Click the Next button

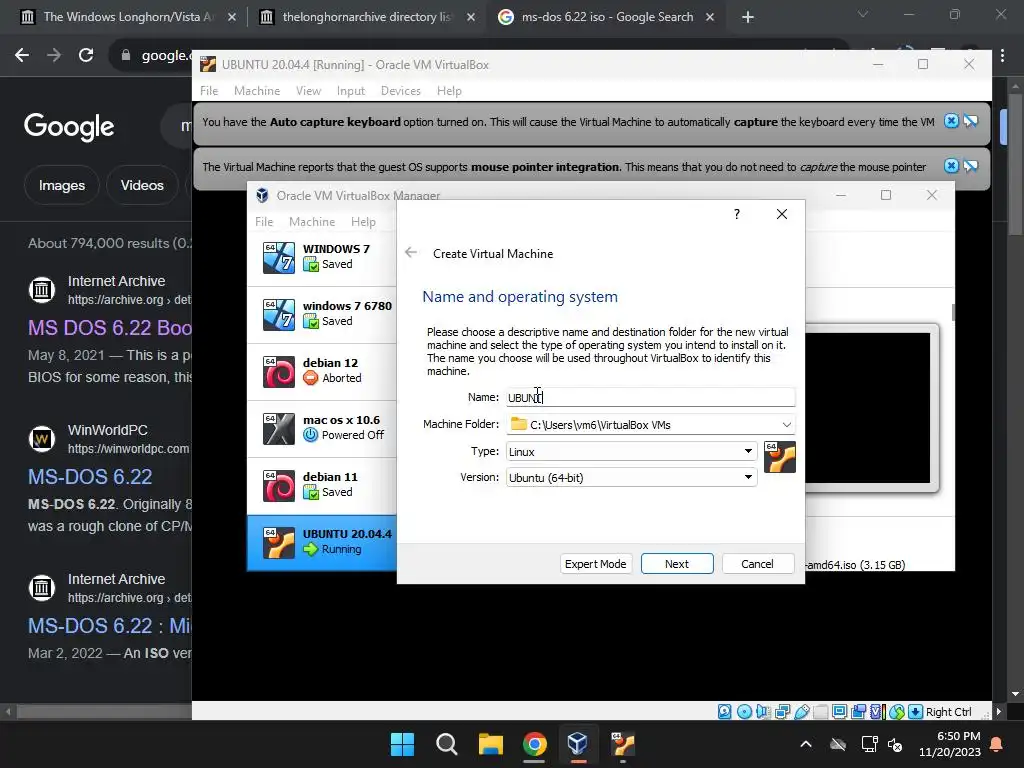[x=677, y=564]
